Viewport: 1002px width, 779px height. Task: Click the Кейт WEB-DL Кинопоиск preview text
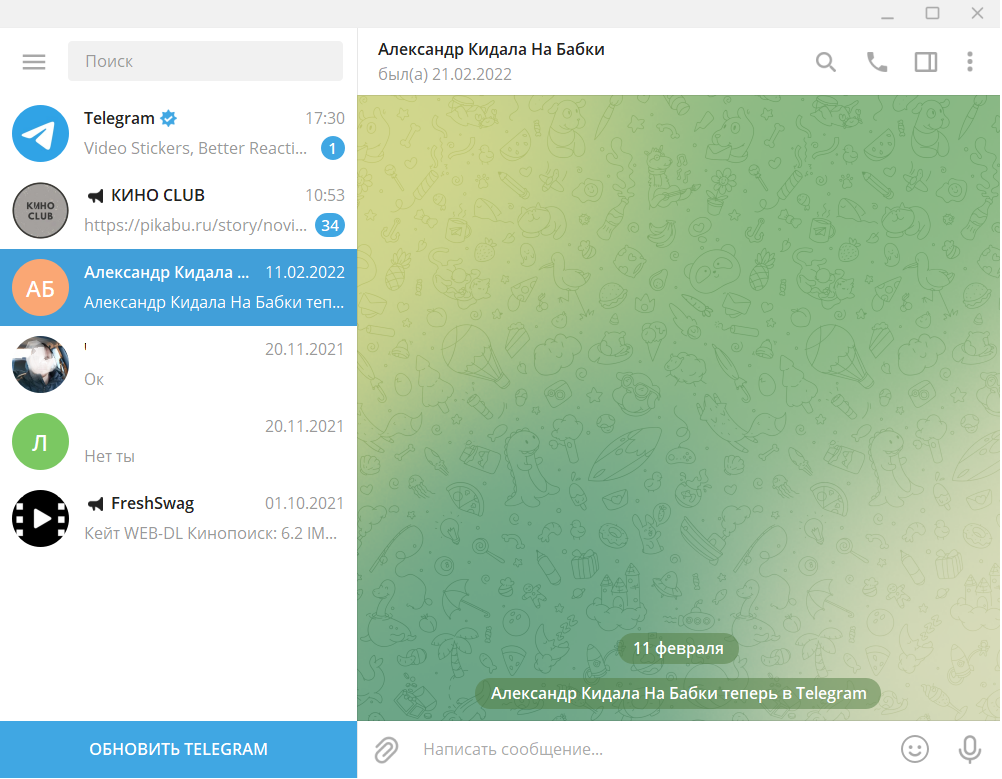coord(210,533)
